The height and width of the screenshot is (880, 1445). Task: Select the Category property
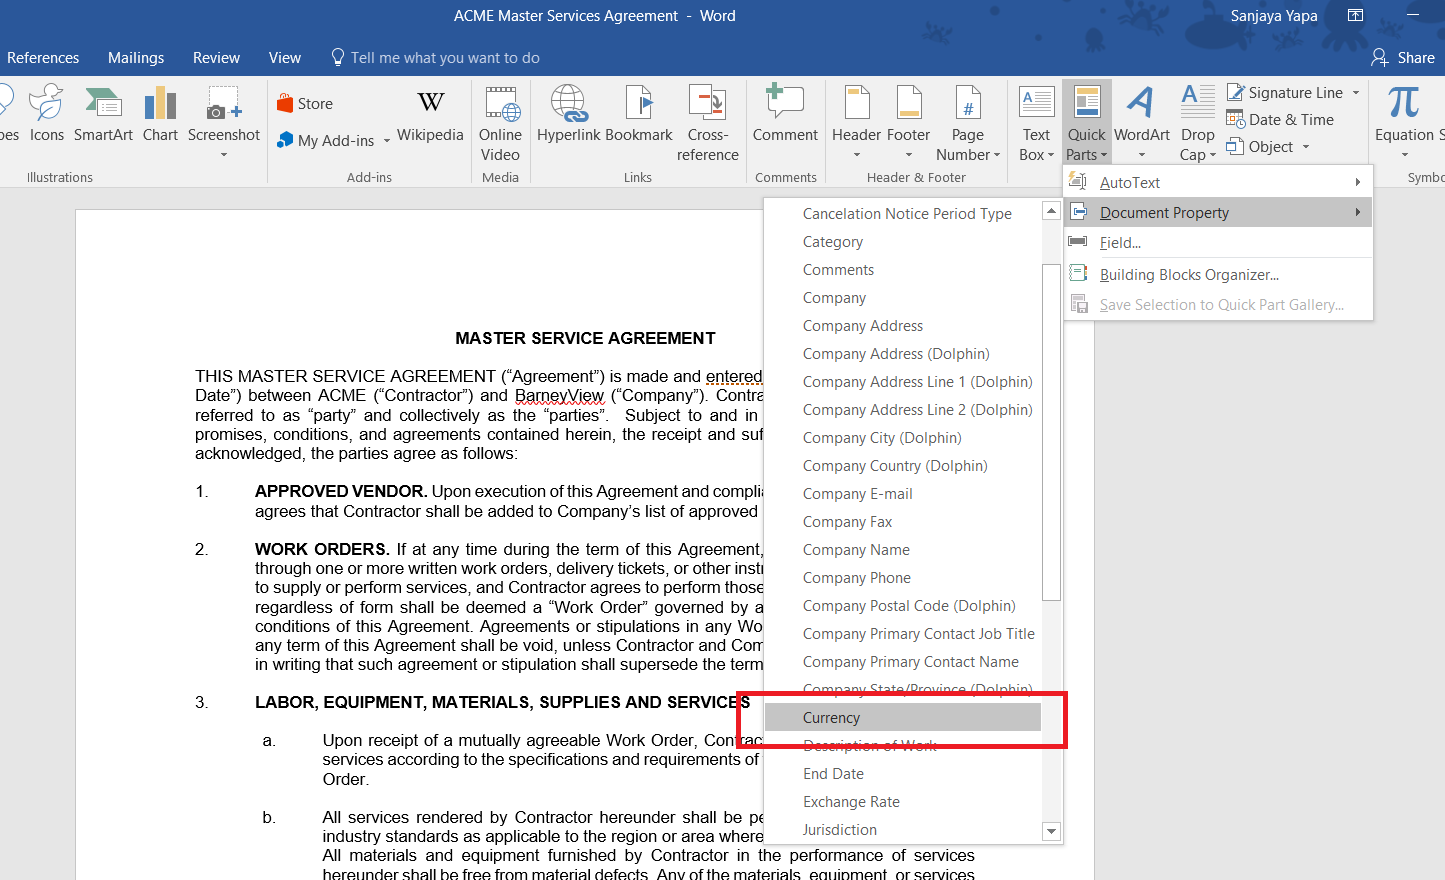903,242
